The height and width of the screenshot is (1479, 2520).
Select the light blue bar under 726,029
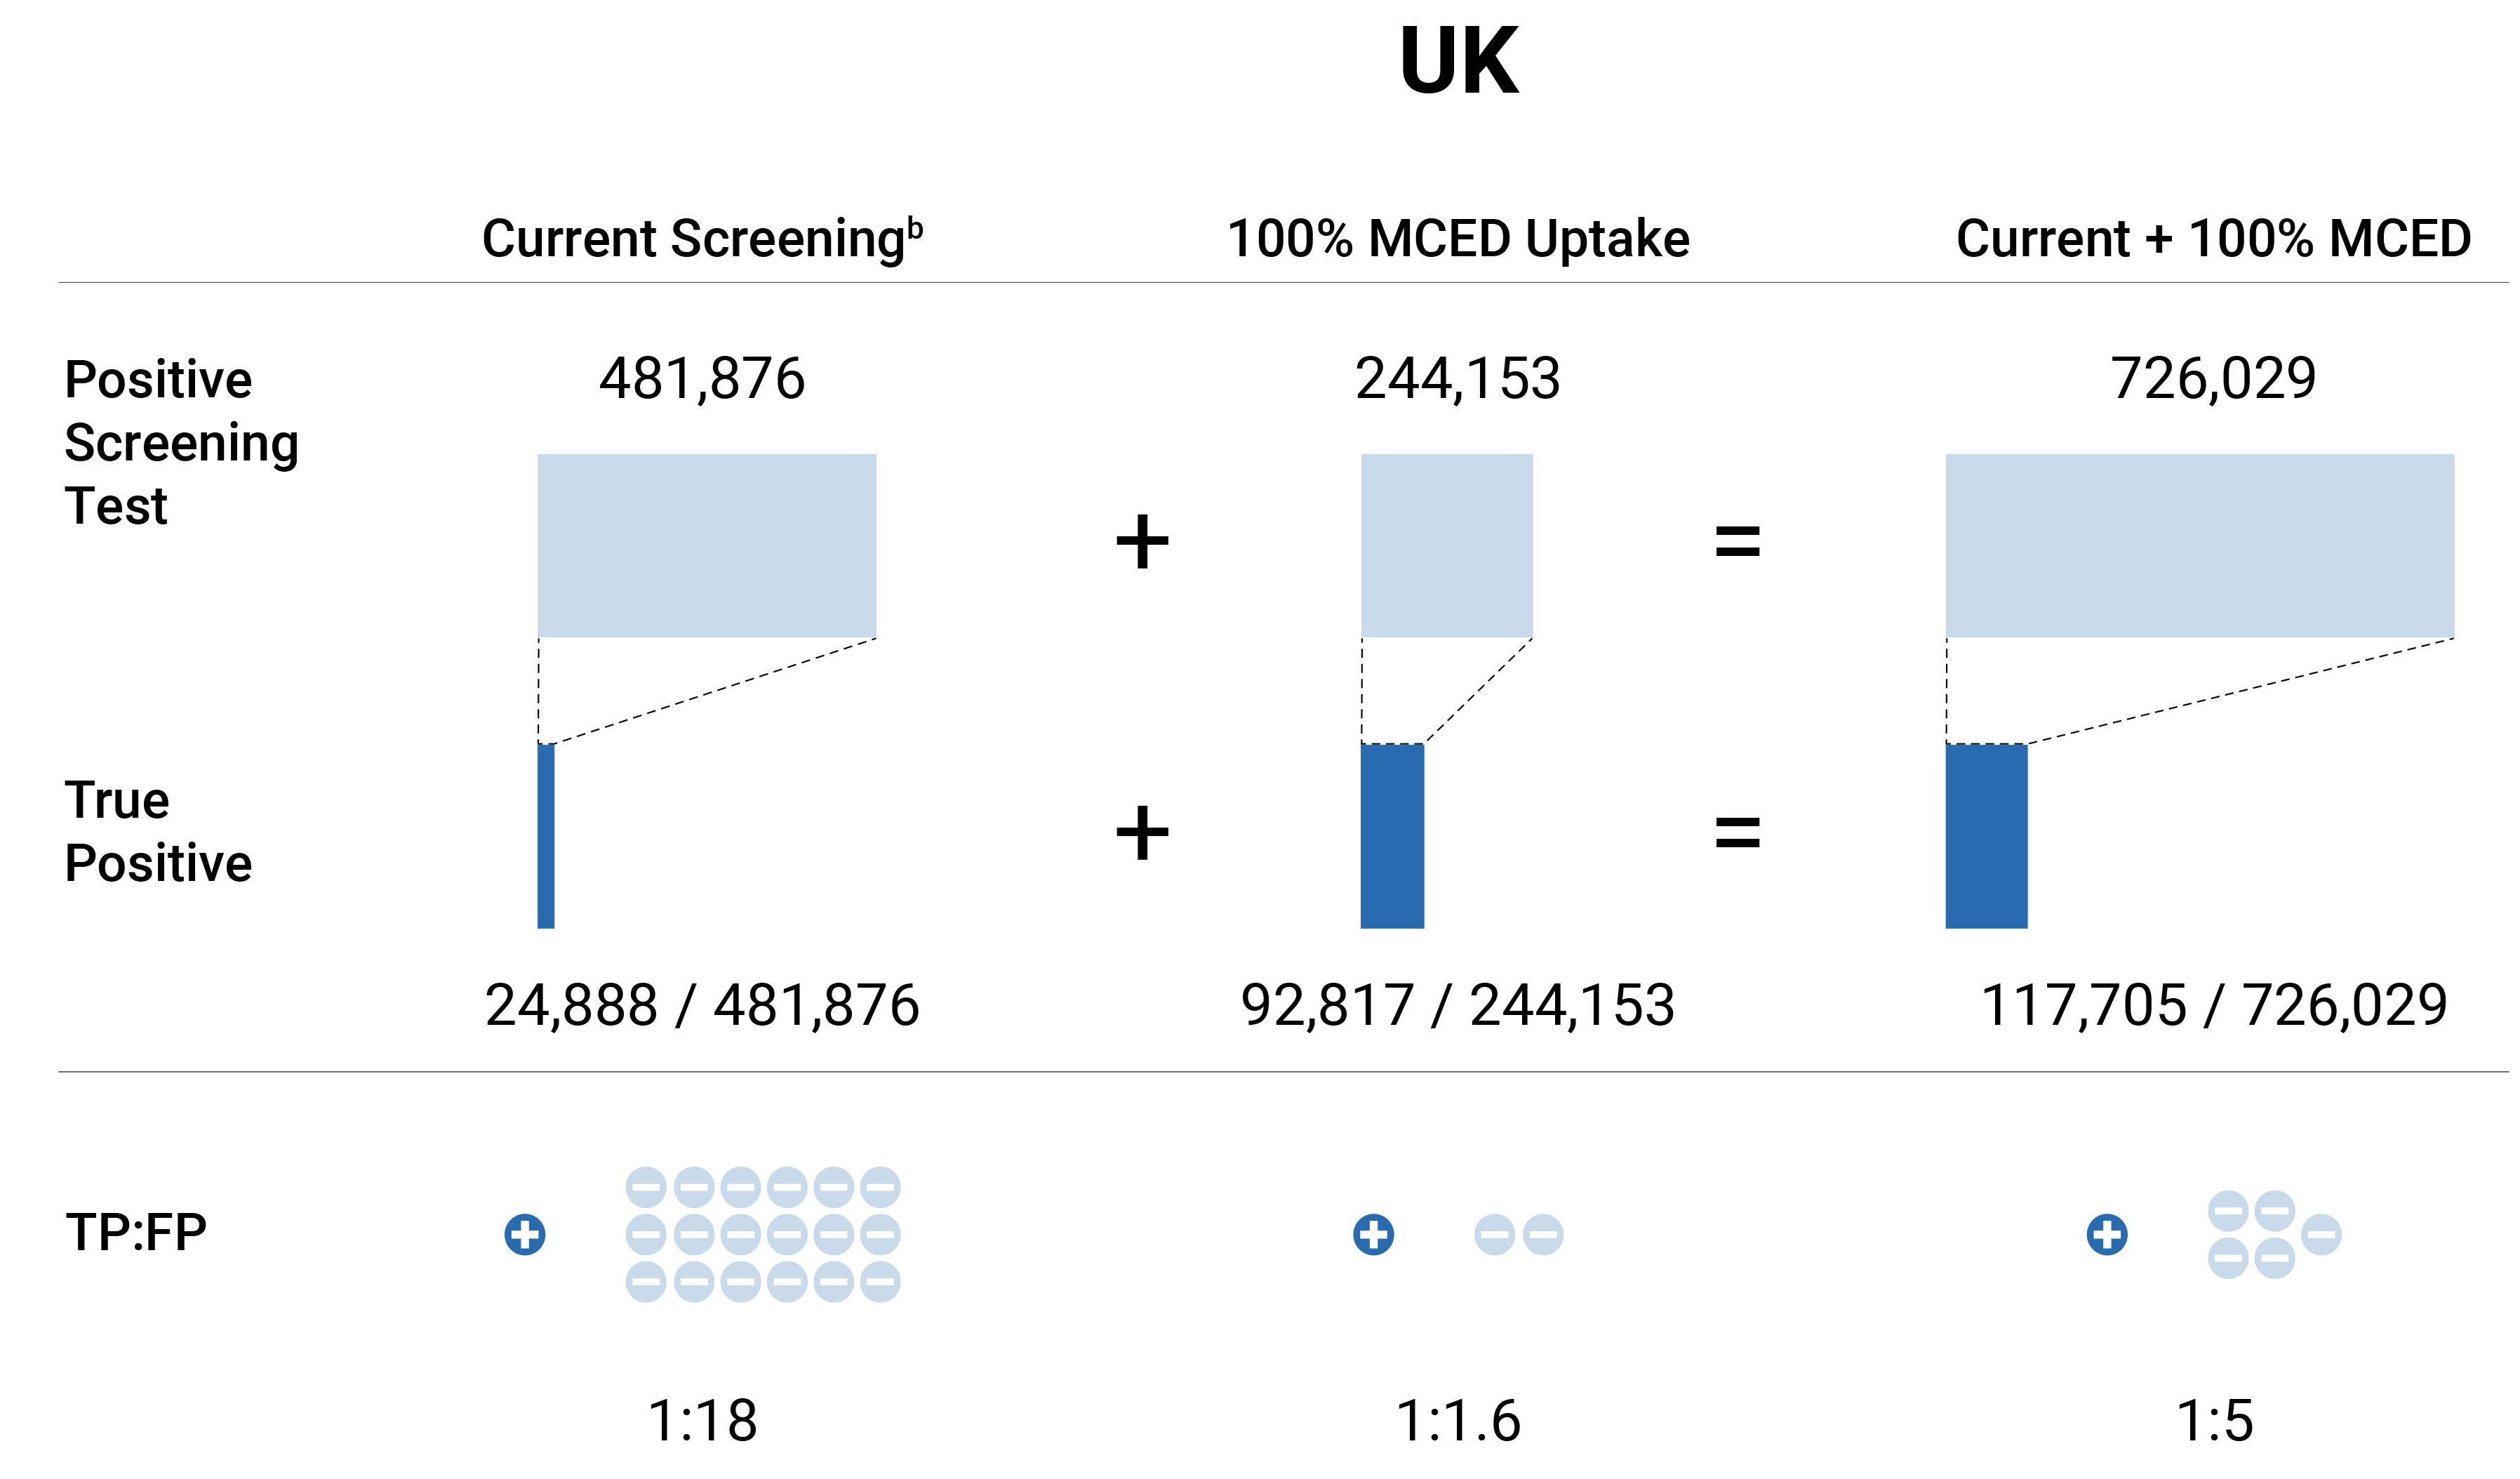2199,545
